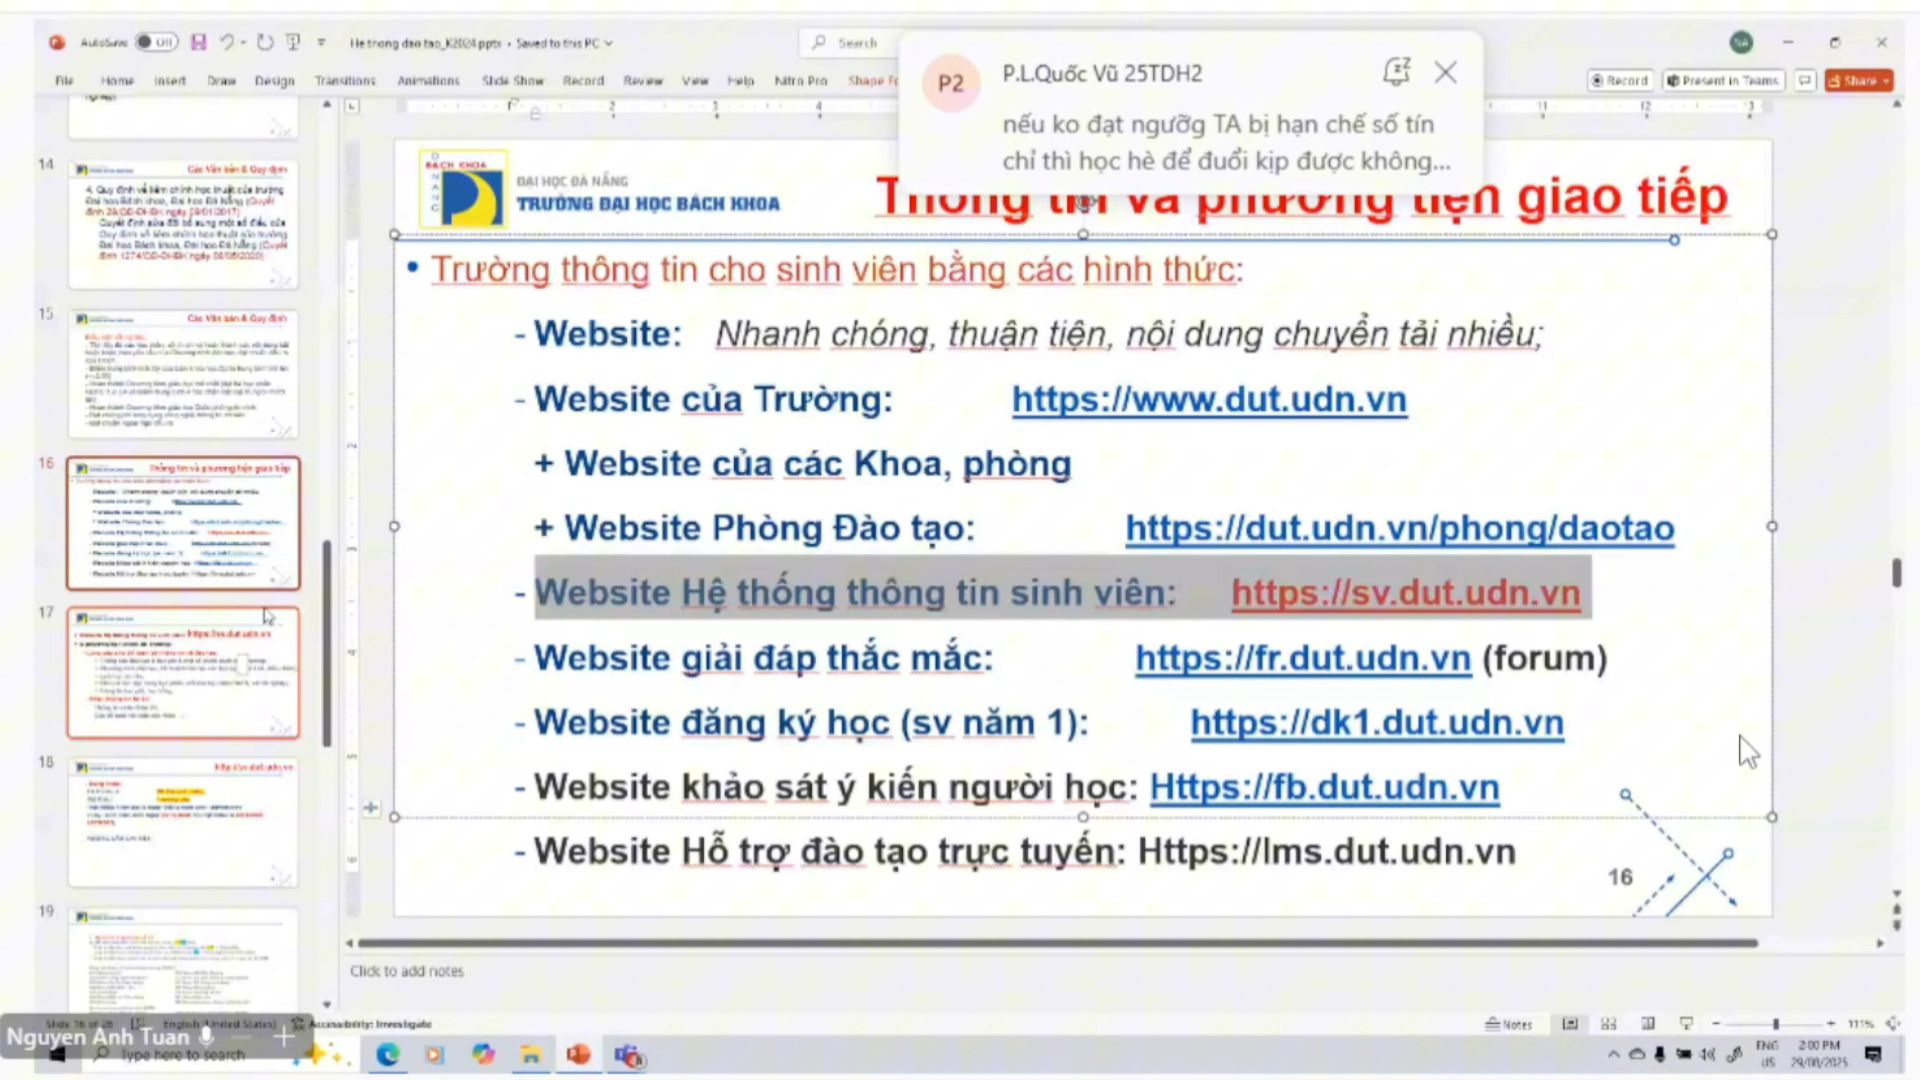This screenshot has height=1080, width=1920.
Task: Click the Search box in title bar
Action: tap(850, 43)
